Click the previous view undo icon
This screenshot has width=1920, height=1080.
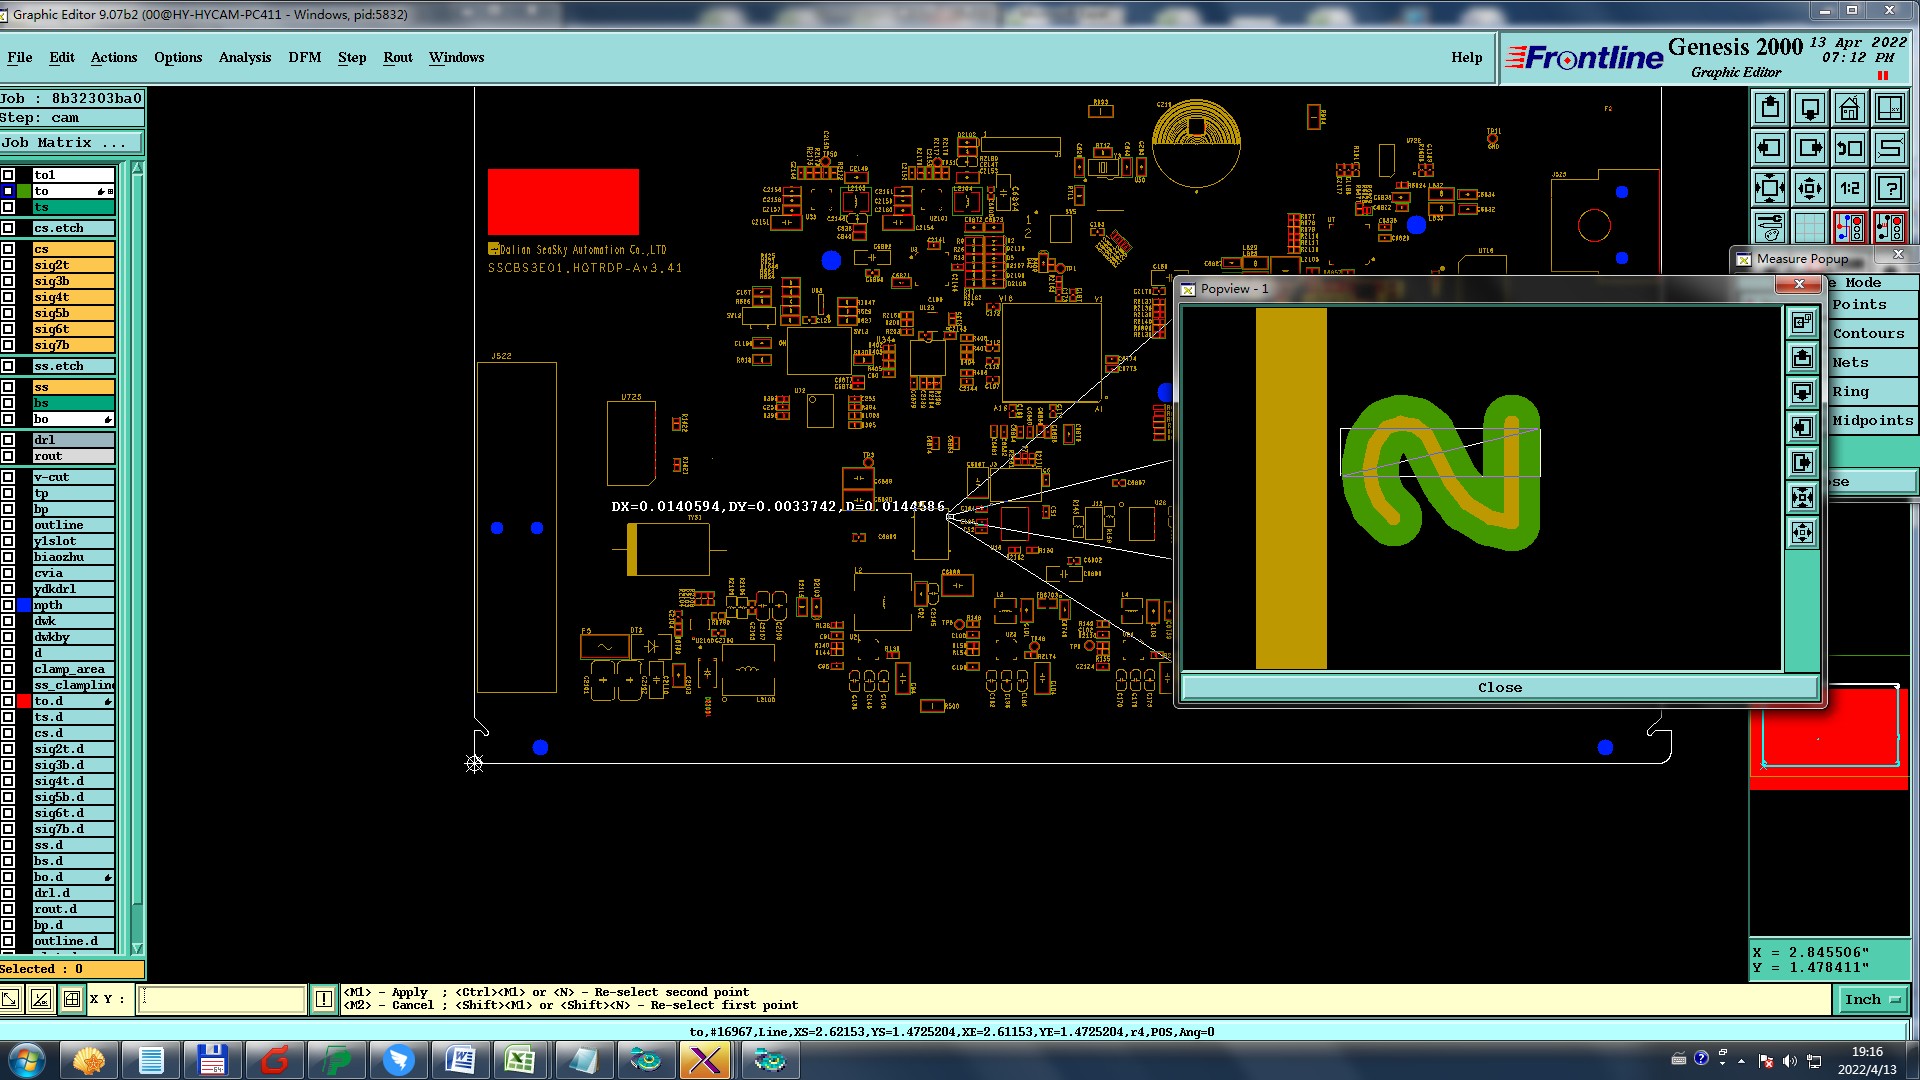point(1849,148)
